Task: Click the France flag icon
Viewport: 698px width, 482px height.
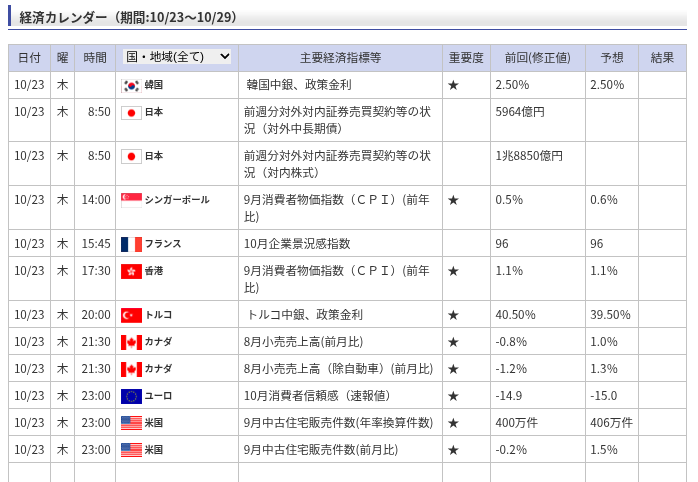Action: [131, 244]
